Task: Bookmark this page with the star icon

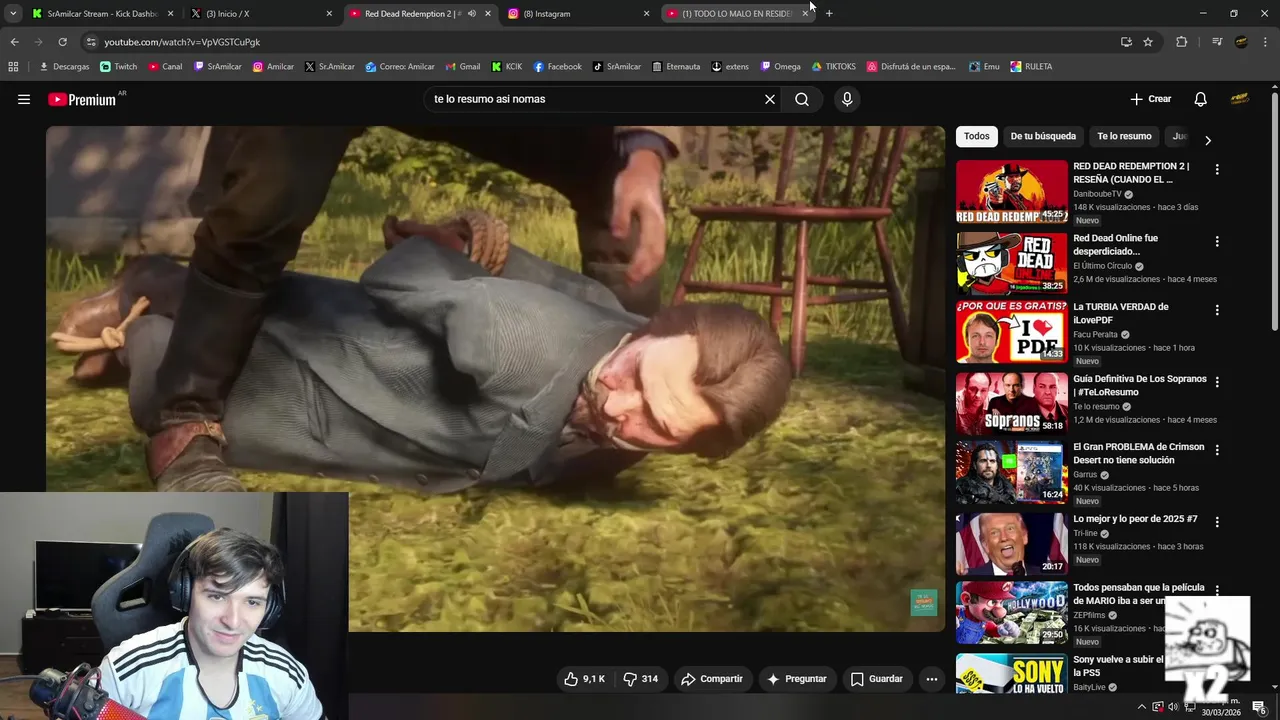Action: click(x=1148, y=42)
